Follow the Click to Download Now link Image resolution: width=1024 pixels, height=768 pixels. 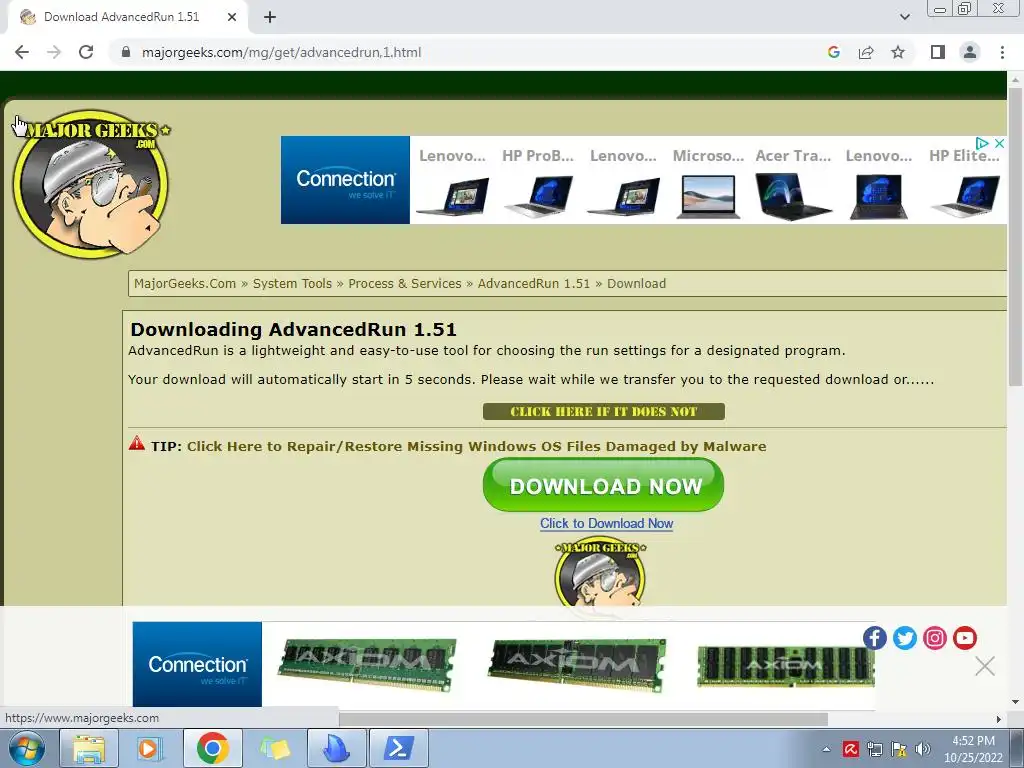(606, 523)
